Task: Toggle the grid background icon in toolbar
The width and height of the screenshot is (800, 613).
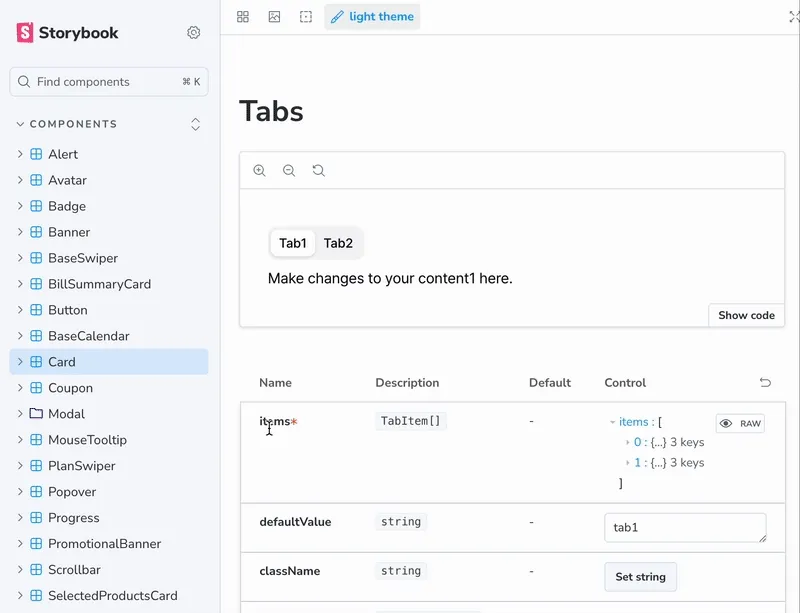Action: click(243, 17)
